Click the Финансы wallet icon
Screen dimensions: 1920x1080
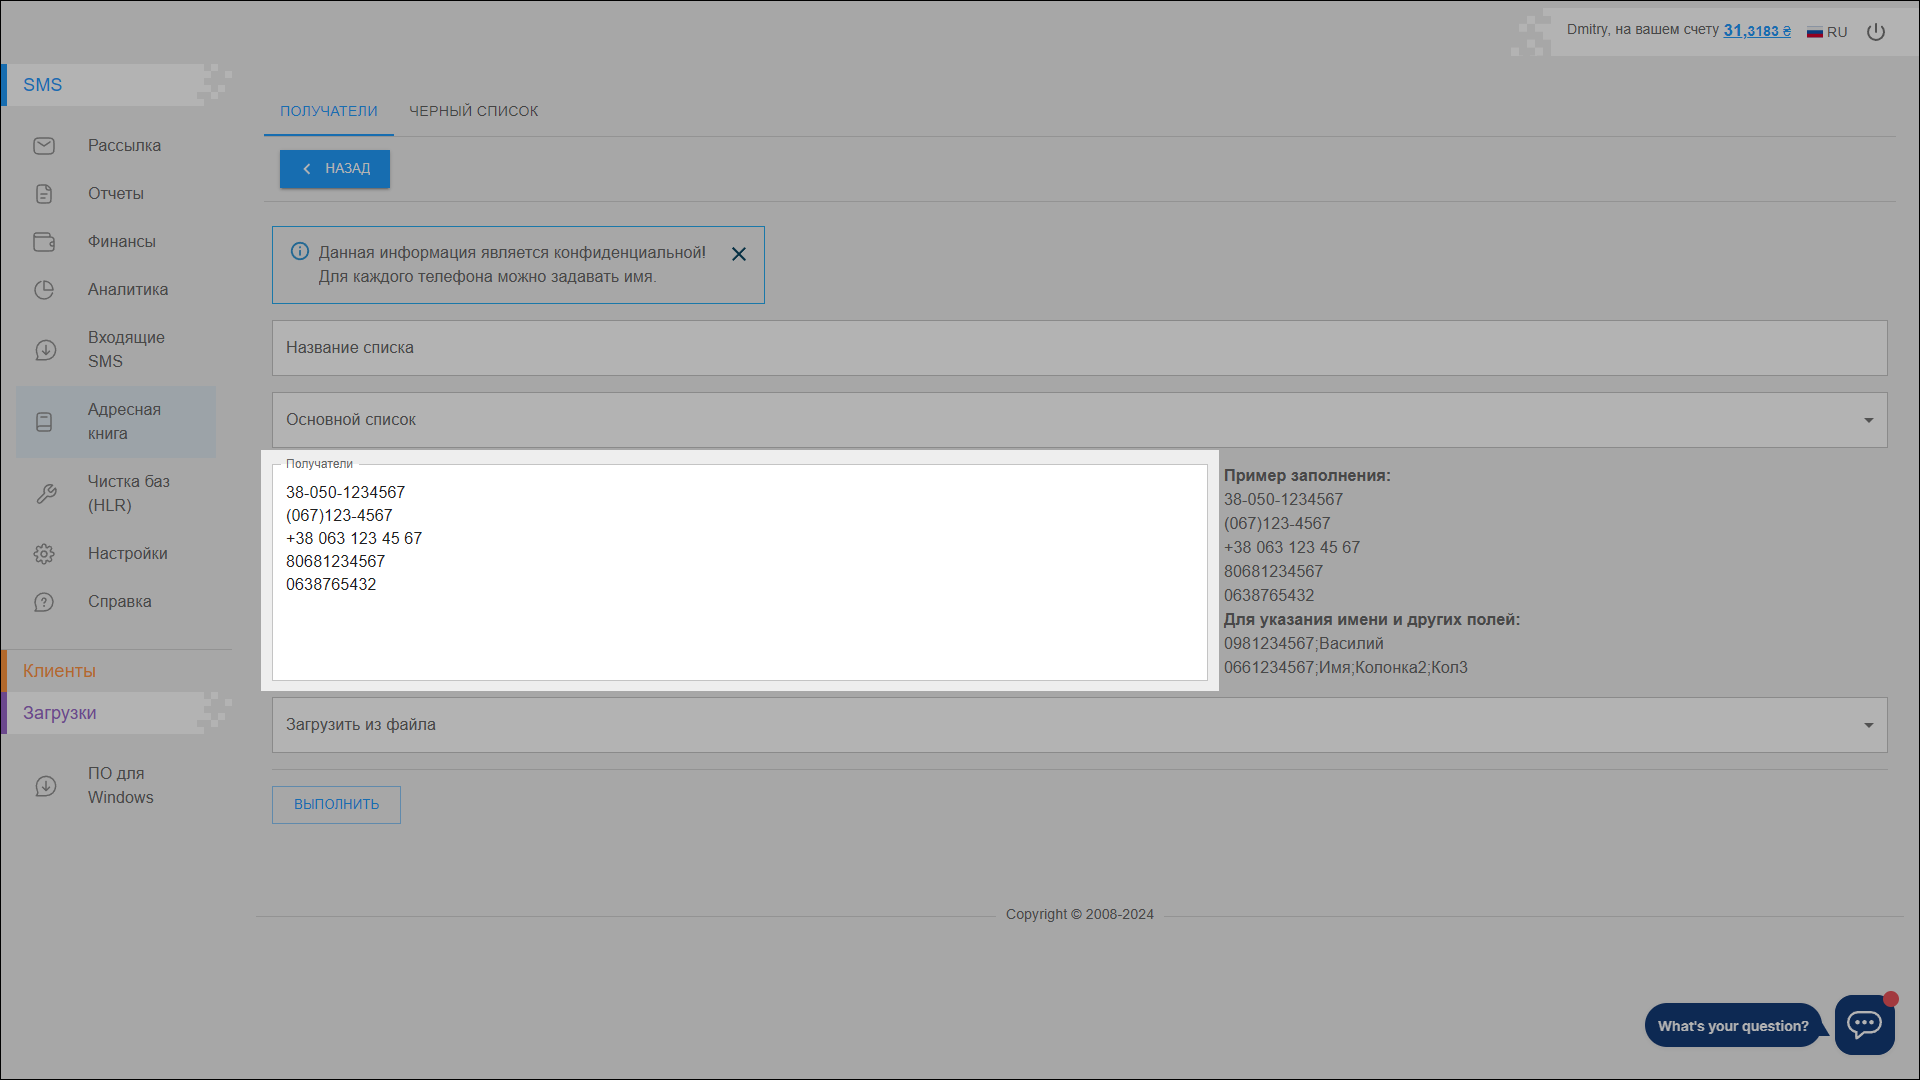tap(44, 242)
